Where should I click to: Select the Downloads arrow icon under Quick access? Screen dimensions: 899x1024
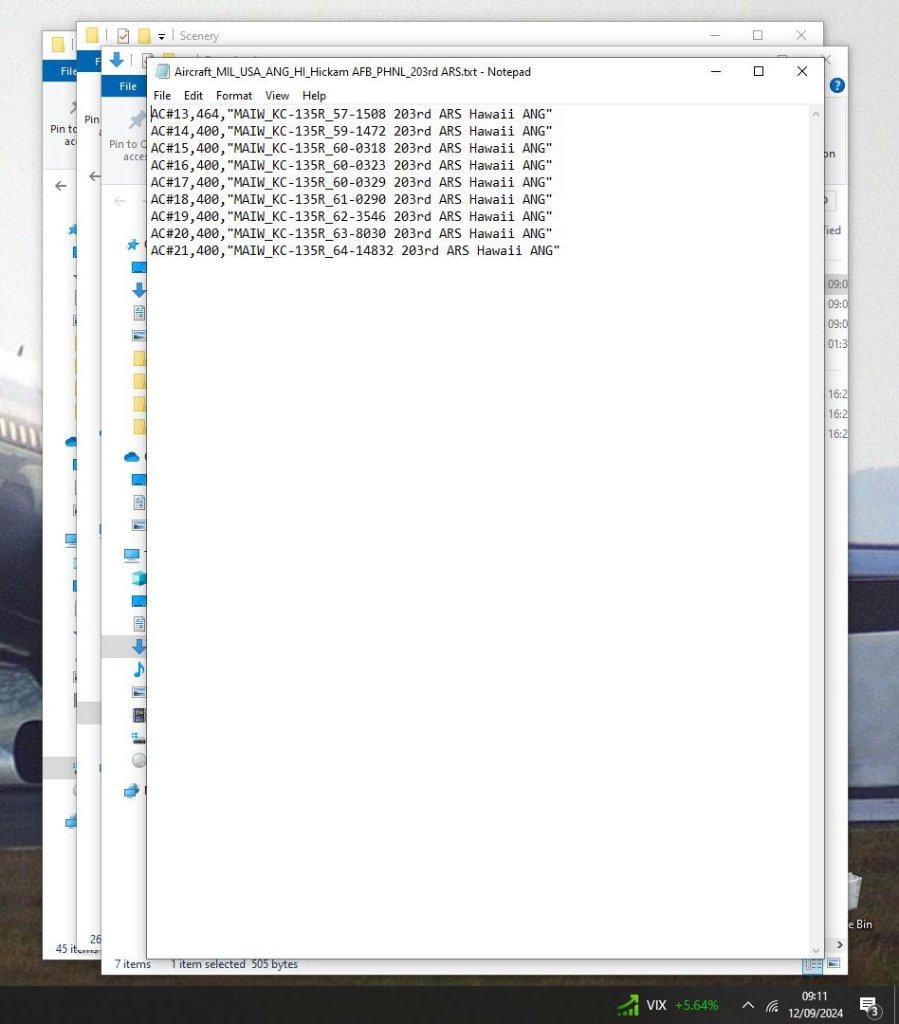(x=139, y=289)
